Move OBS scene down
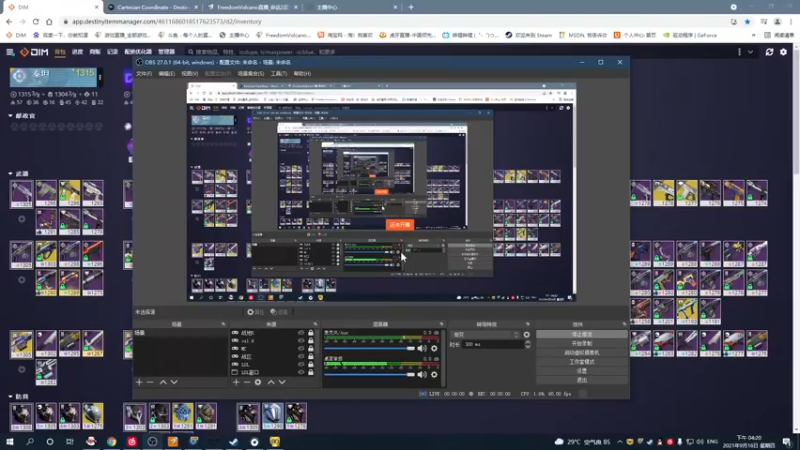 point(174,382)
